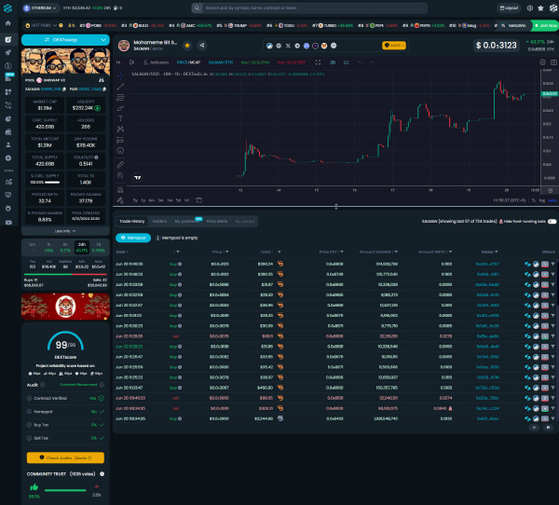Open the favorites star icon in top bar
Image resolution: width=559 pixels, height=505 pixels.
pos(541,8)
